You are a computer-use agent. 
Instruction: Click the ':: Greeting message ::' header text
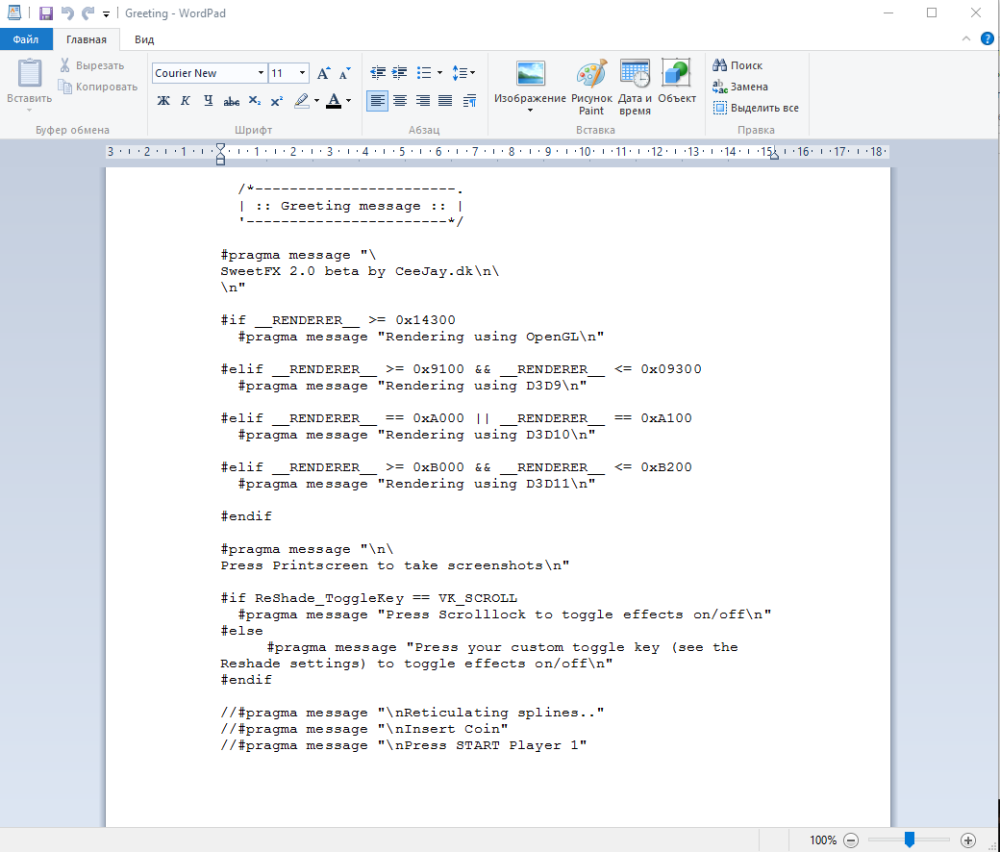click(x=350, y=206)
